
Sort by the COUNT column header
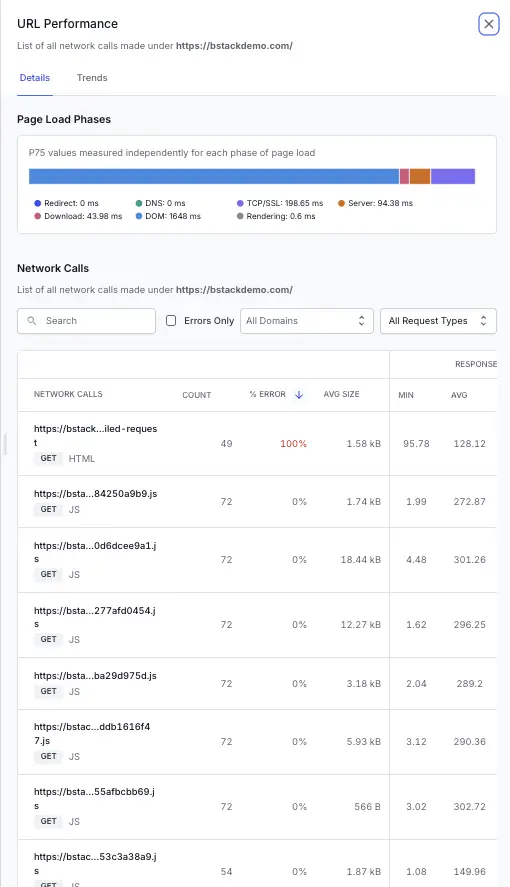197,395
